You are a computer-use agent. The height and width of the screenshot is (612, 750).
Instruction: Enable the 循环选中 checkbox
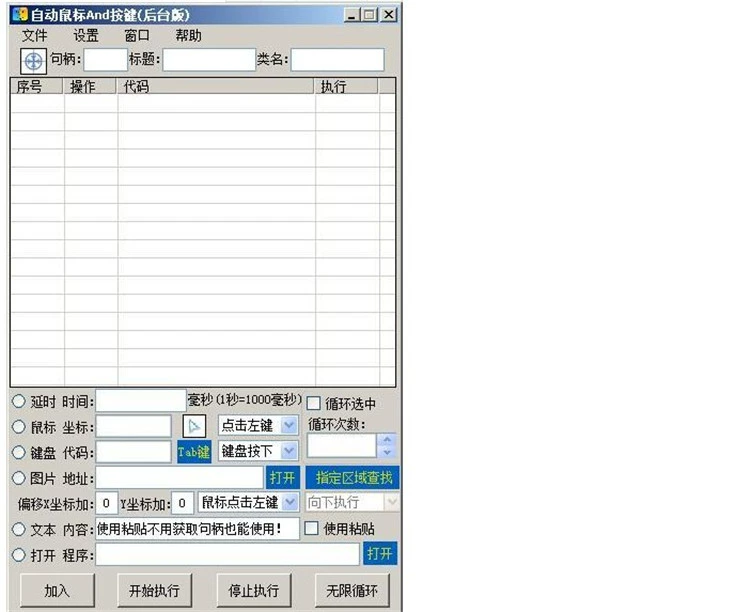313,403
